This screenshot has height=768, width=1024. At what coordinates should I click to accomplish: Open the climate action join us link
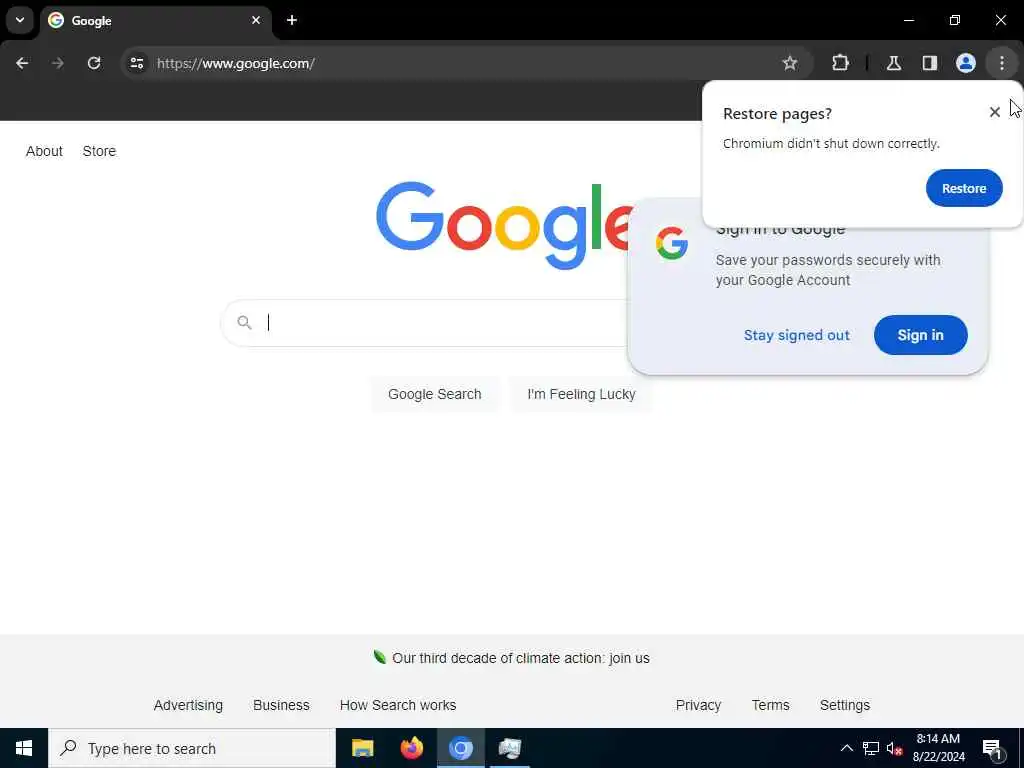pyautogui.click(x=520, y=658)
